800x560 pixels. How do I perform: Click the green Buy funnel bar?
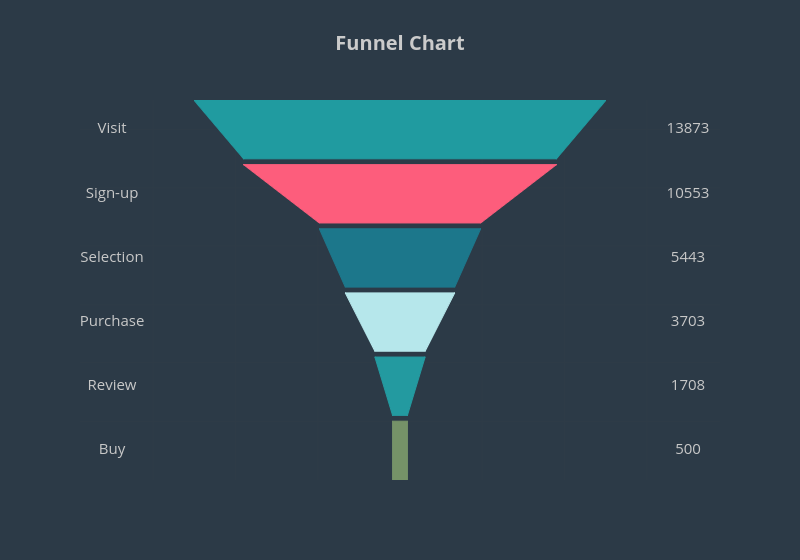pyautogui.click(x=400, y=450)
